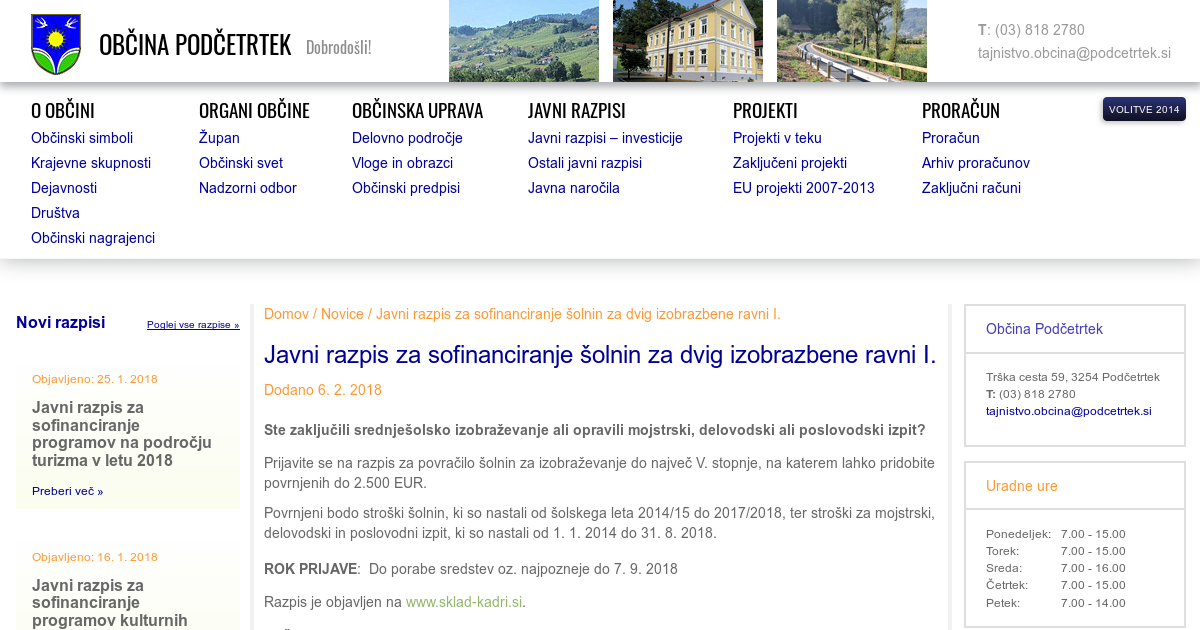
Task: Select Vloge in obrazci link
Action: pyautogui.click(x=402, y=163)
